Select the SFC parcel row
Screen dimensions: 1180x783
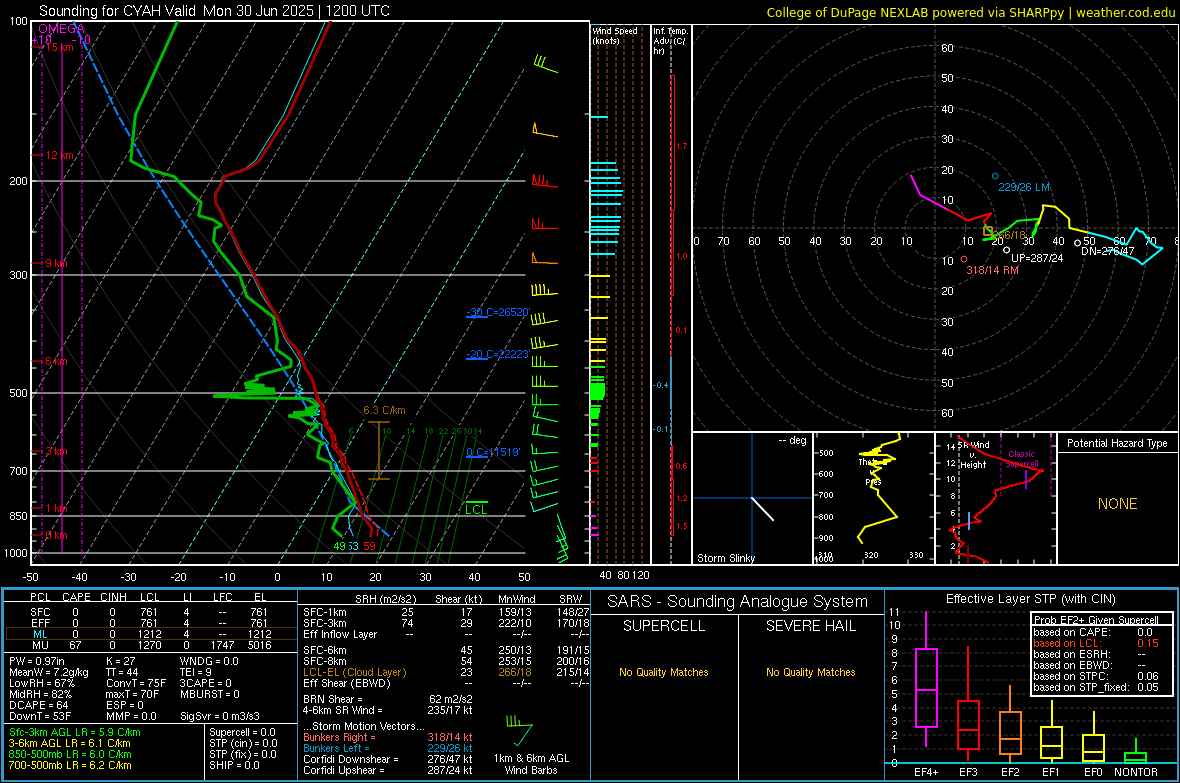coord(151,612)
